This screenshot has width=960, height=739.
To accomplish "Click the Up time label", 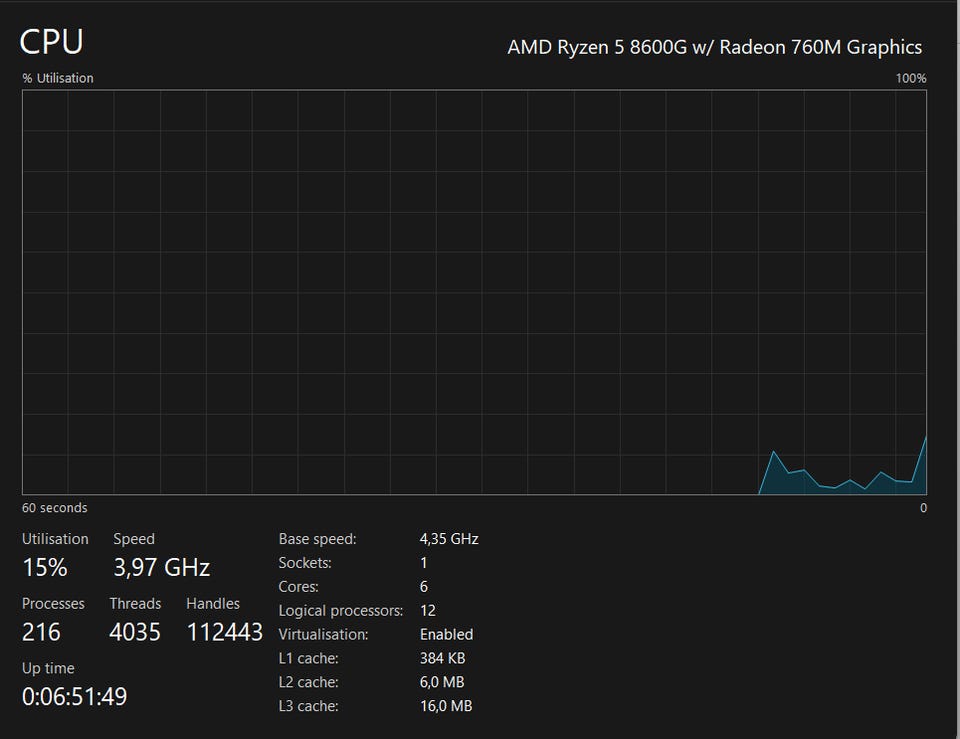I will click(x=48, y=668).
